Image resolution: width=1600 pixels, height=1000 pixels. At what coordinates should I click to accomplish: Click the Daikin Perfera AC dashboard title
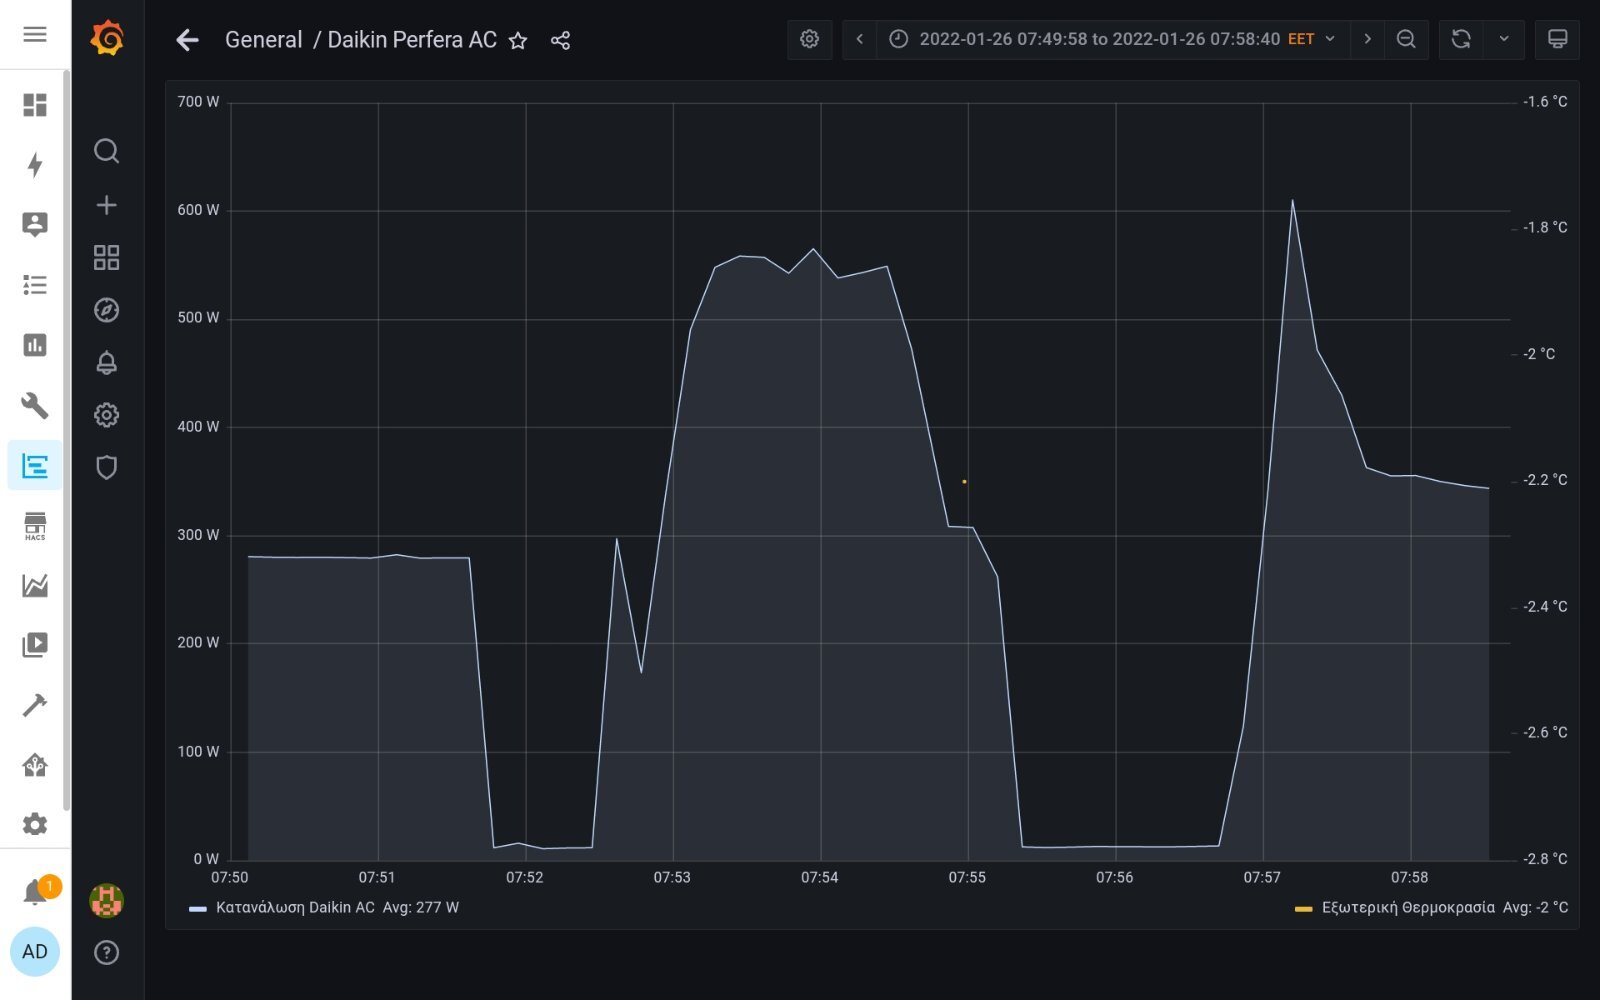[x=412, y=40]
